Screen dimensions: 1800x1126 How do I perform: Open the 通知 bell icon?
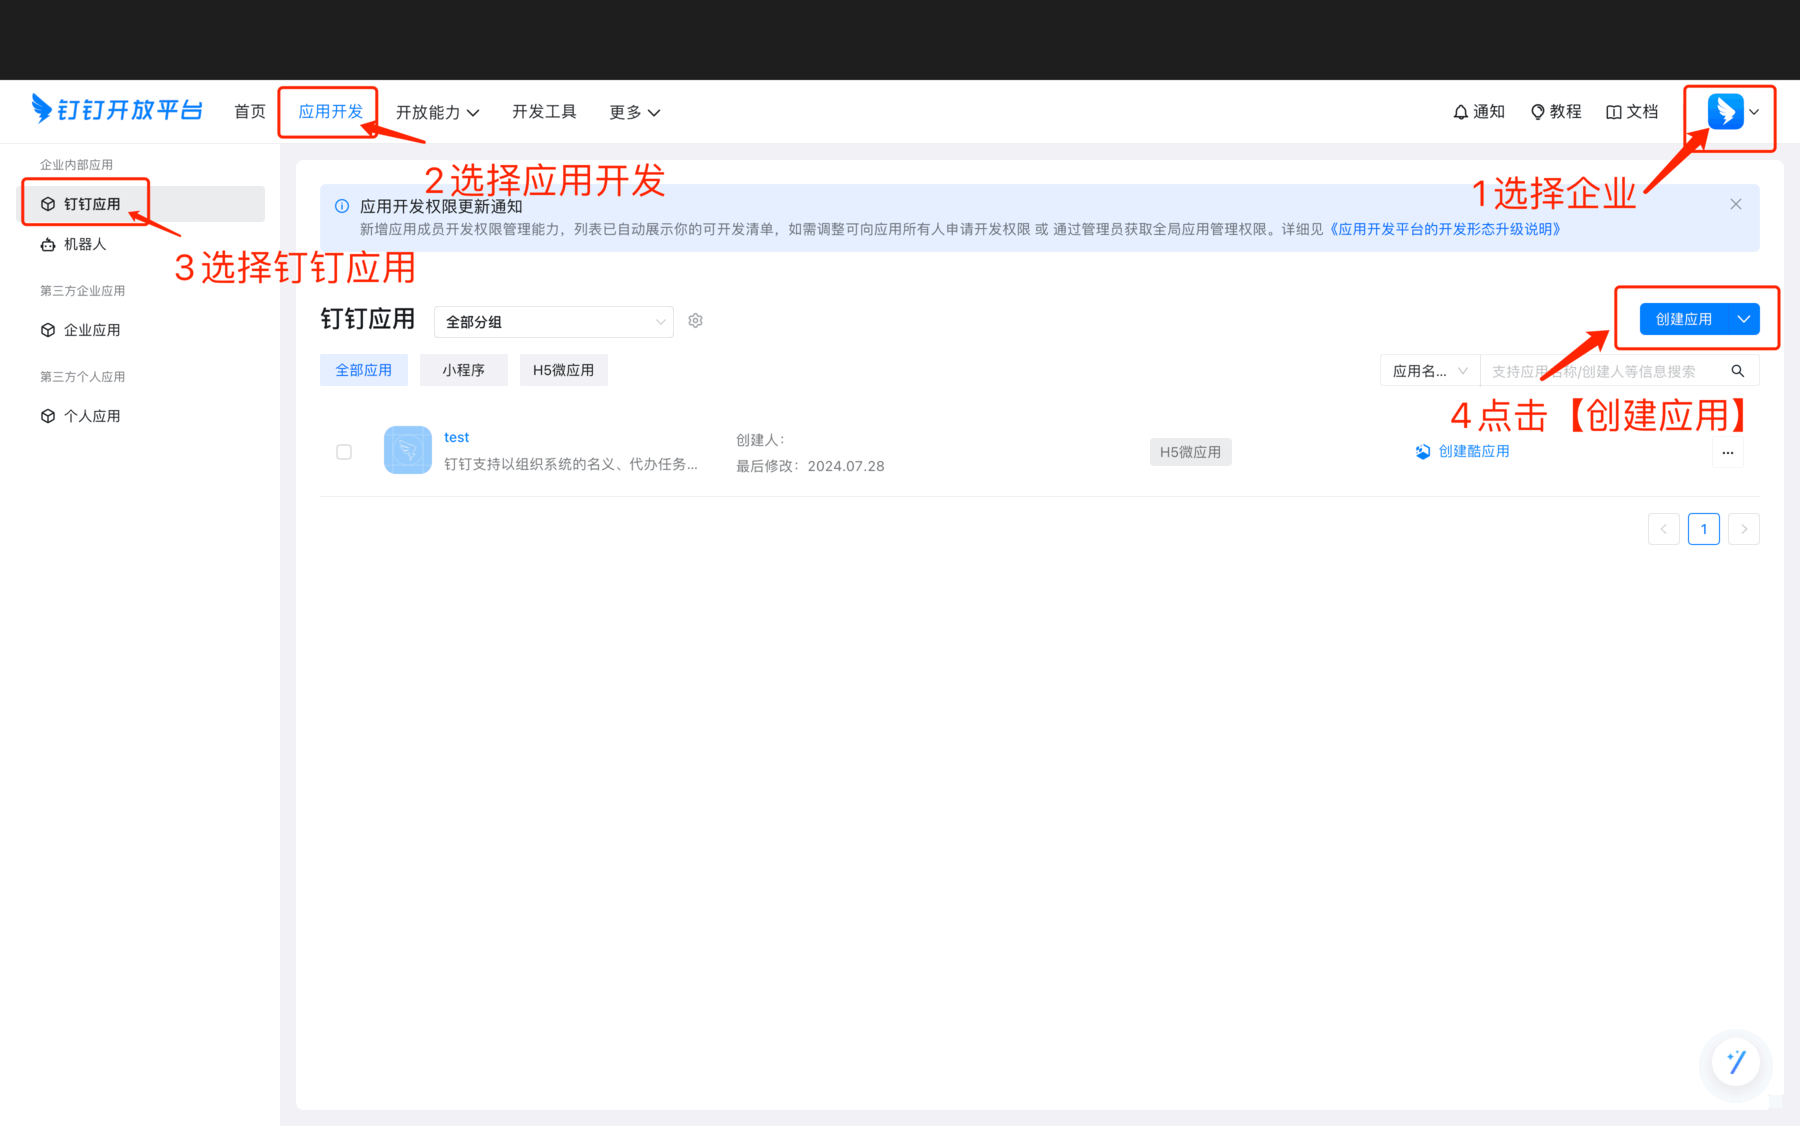(1460, 112)
